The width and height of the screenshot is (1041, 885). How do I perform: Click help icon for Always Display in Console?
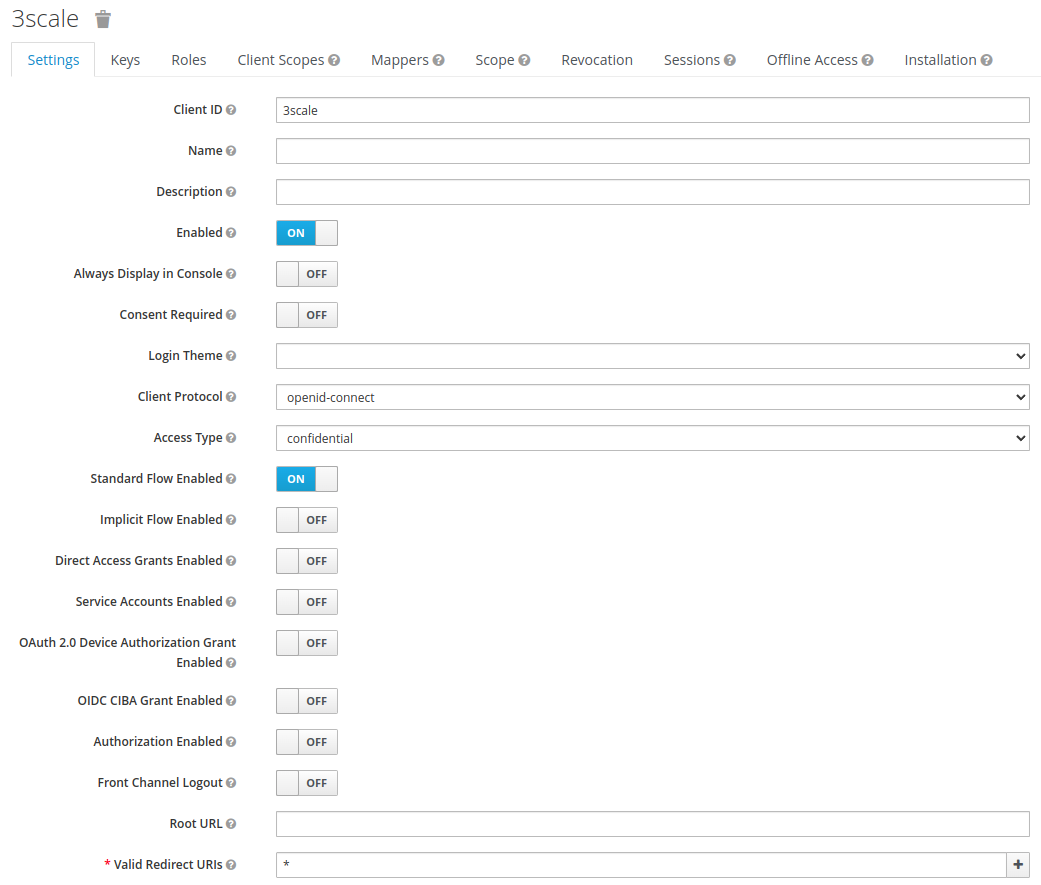[x=231, y=274]
